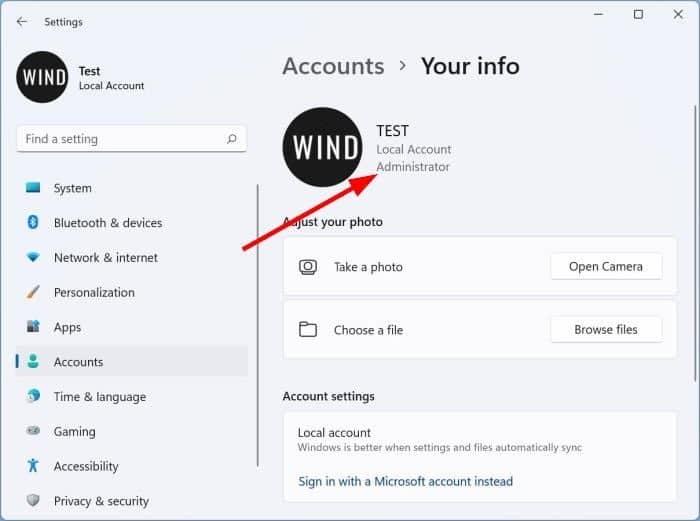
Task: Click the Browse files button
Action: click(x=606, y=329)
